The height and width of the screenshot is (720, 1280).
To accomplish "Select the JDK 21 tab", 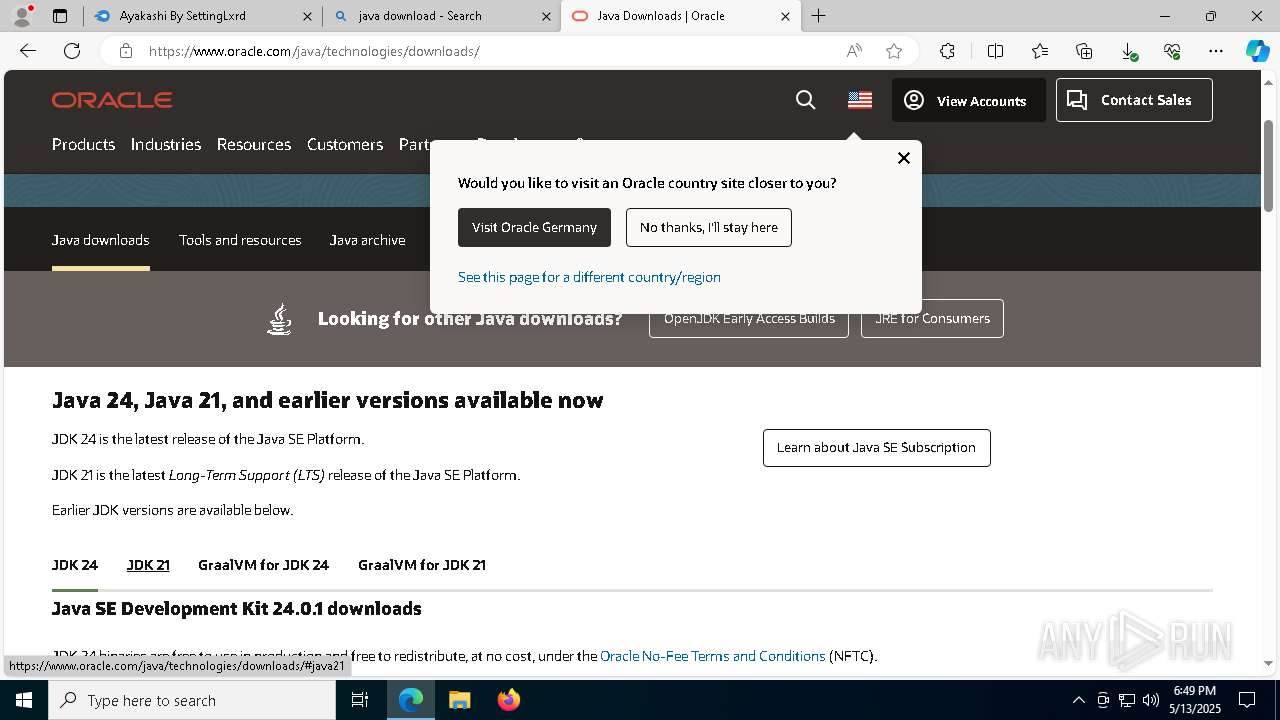I will click(x=148, y=565).
